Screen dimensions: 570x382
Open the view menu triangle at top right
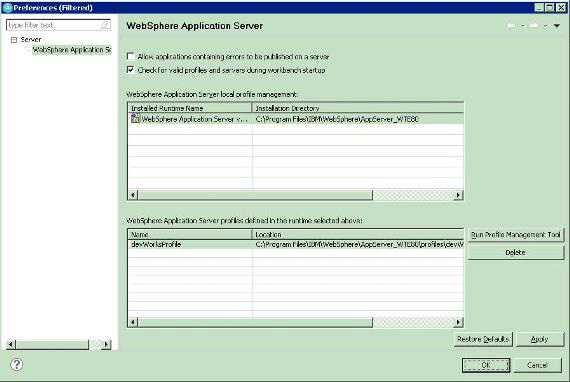click(557, 26)
